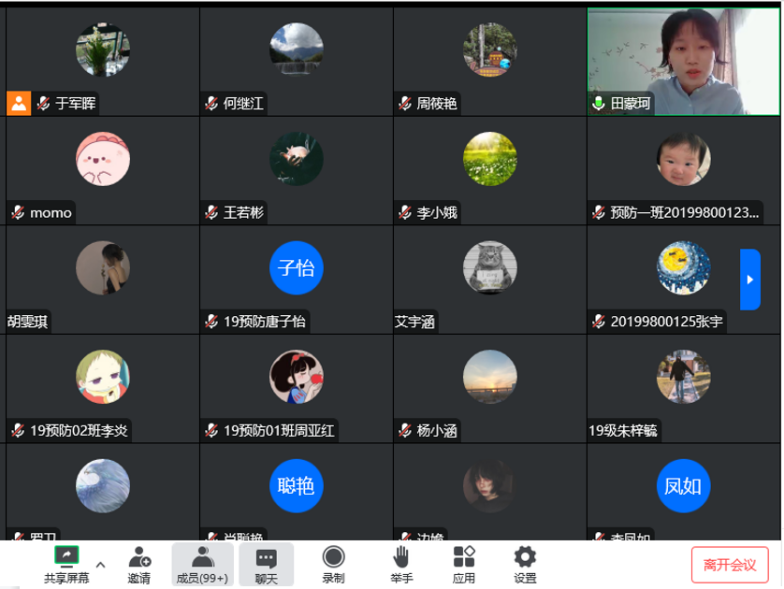This screenshot has width=784, height=589.
Task: Toggle the green microphone icon of 田蒙珂
Action: (598, 103)
